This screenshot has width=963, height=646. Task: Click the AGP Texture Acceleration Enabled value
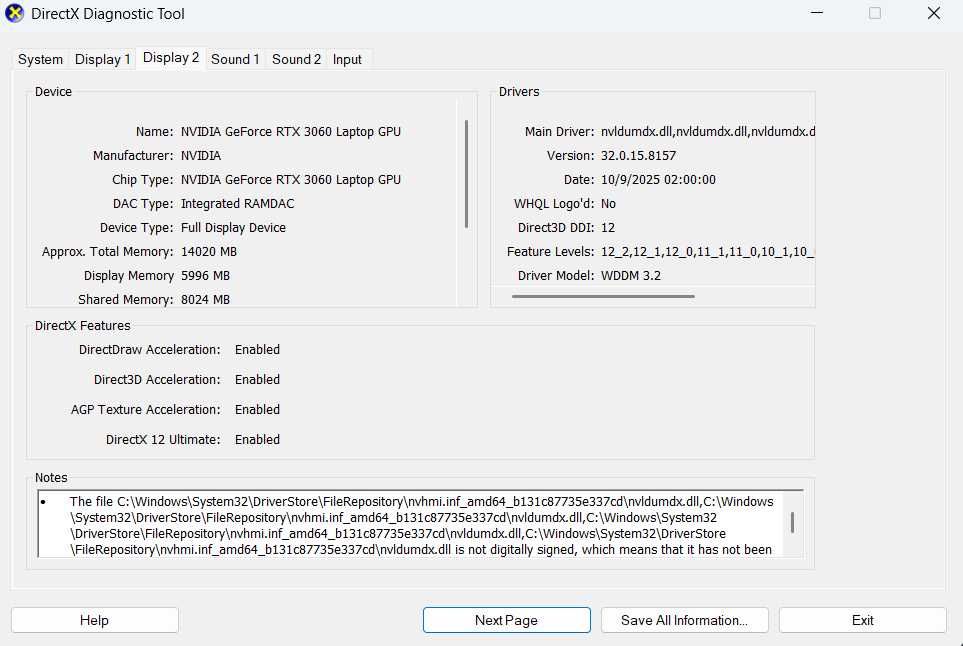257,410
